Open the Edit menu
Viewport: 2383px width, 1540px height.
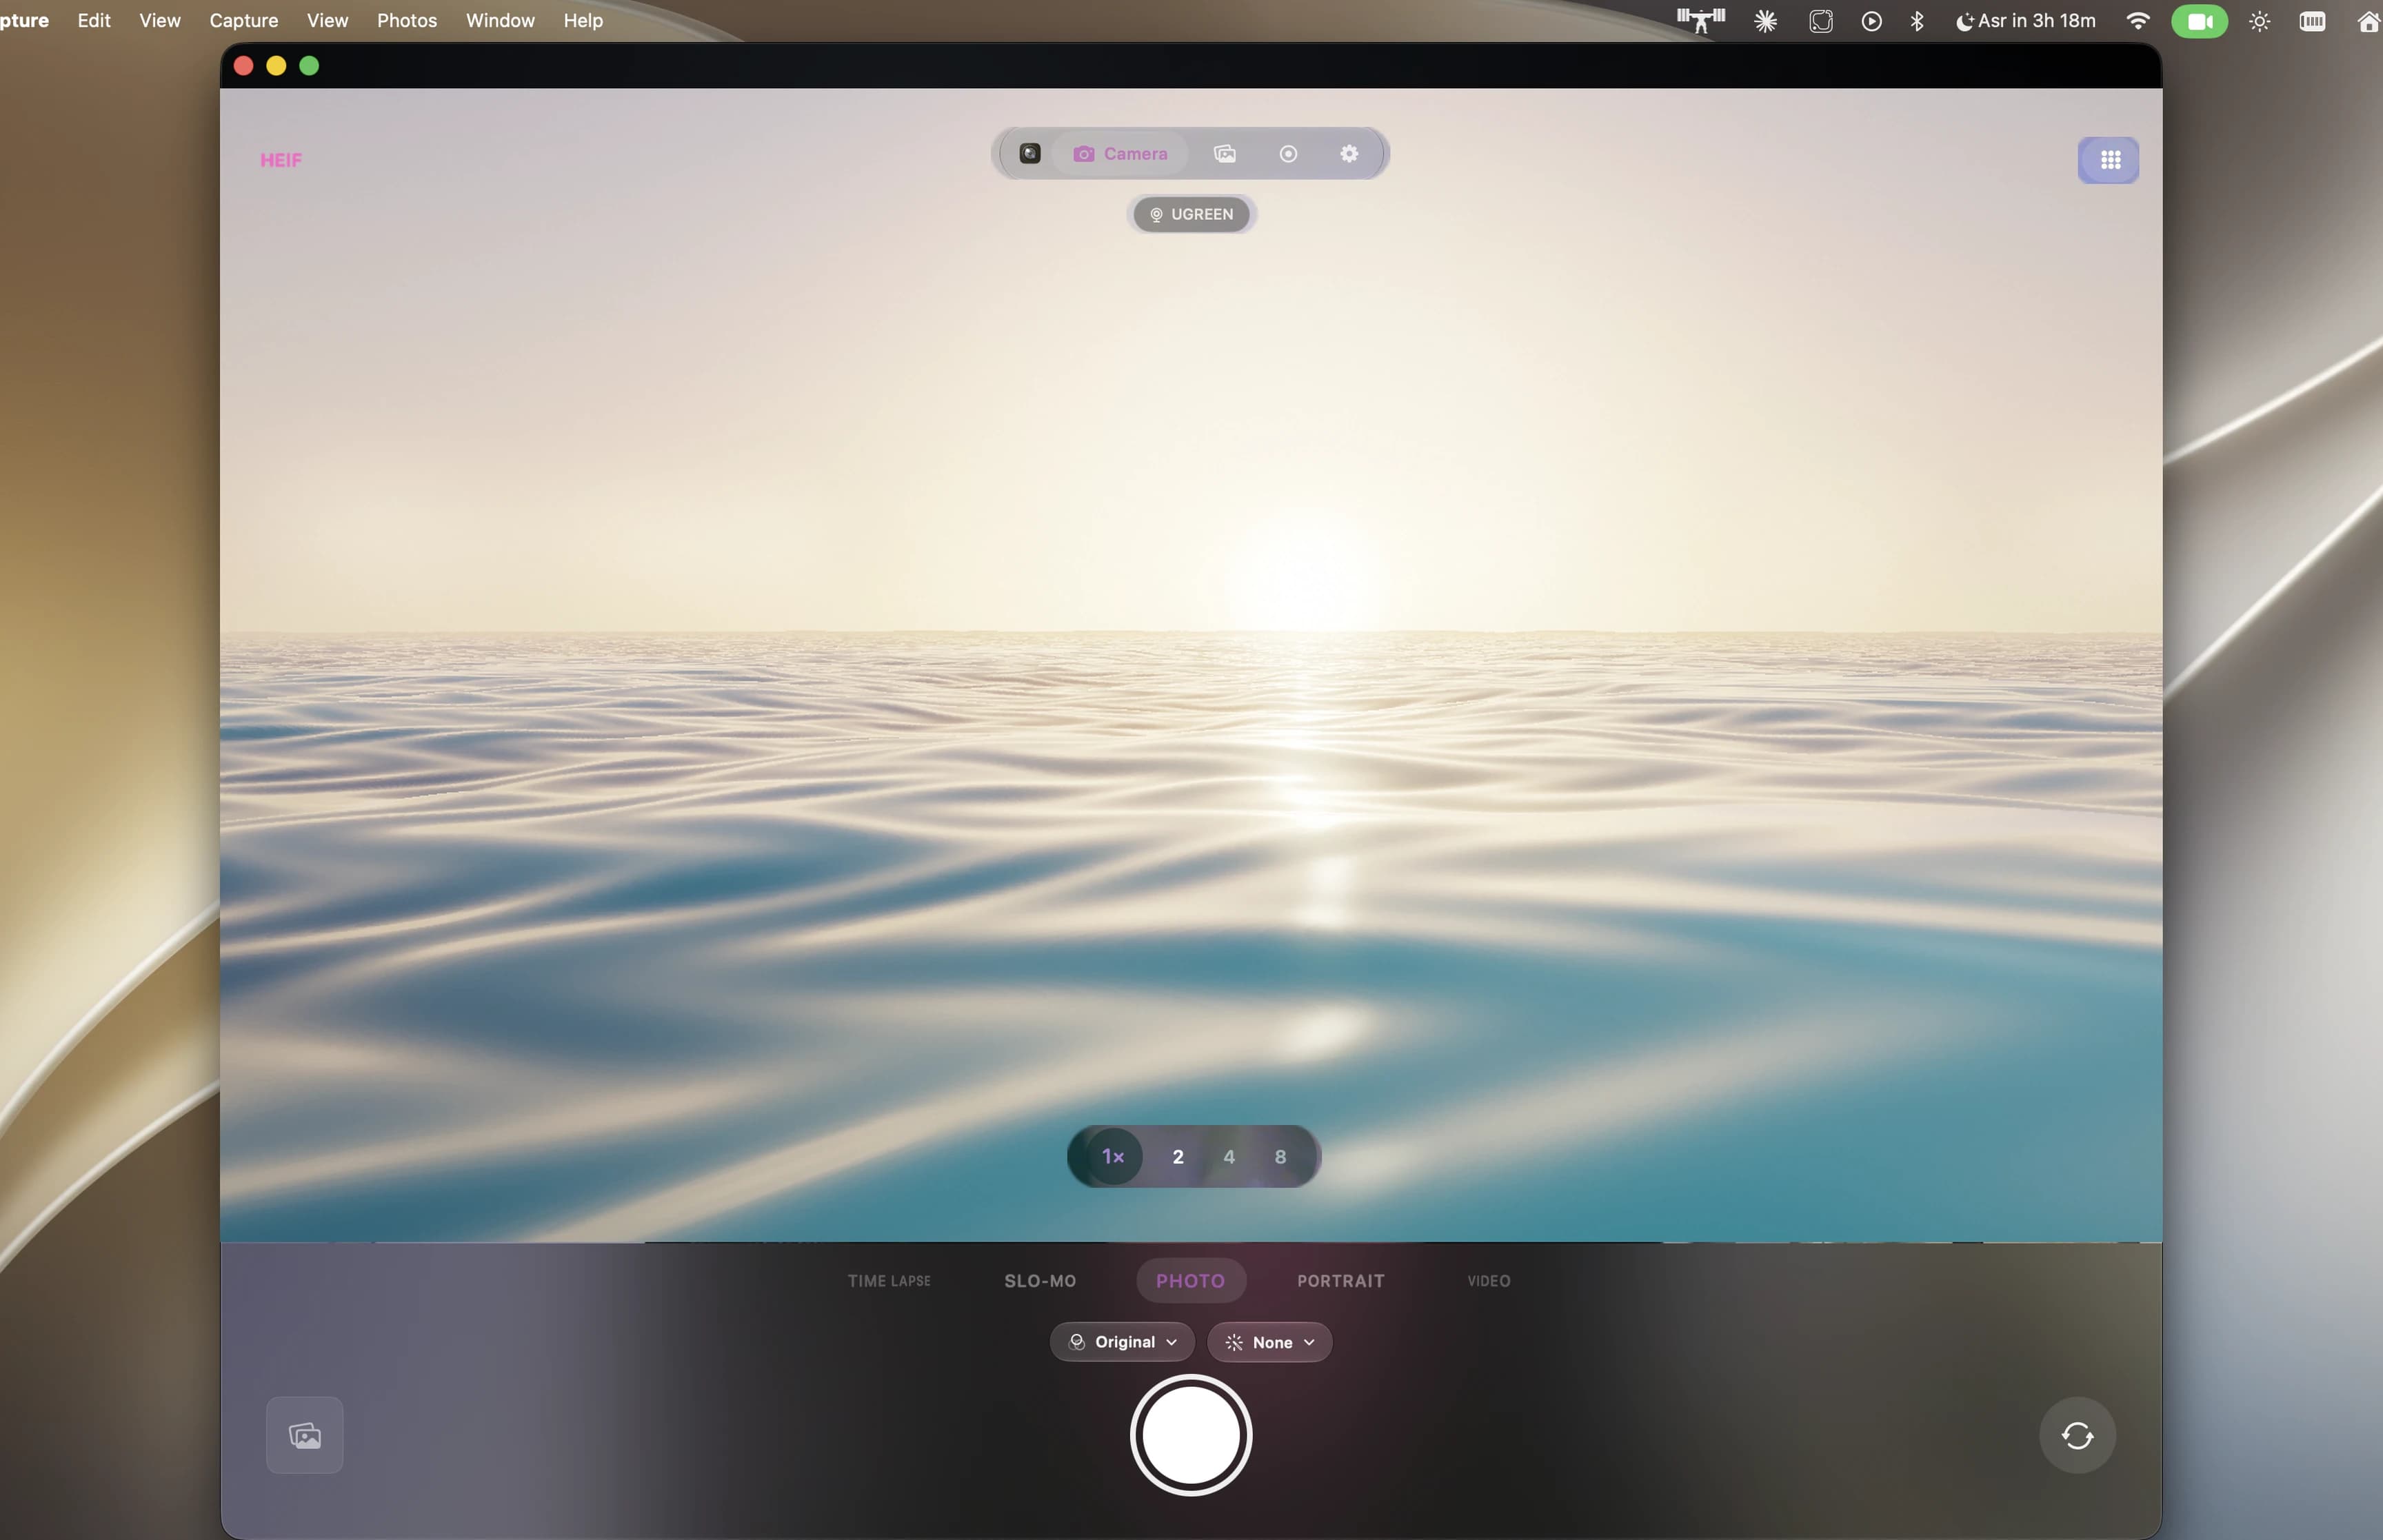pyautogui.click(x=94, y=20)
